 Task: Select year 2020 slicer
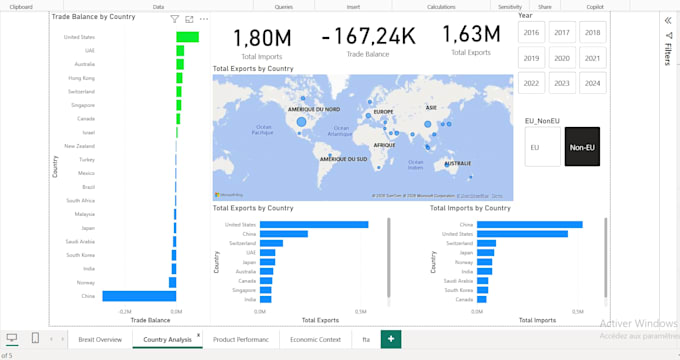pos(562,58)
